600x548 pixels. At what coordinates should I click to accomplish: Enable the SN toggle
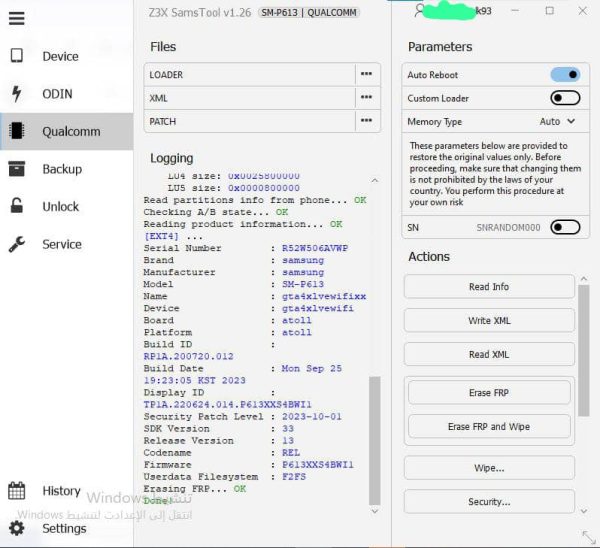pyautogui.click(x=565, y=227)
